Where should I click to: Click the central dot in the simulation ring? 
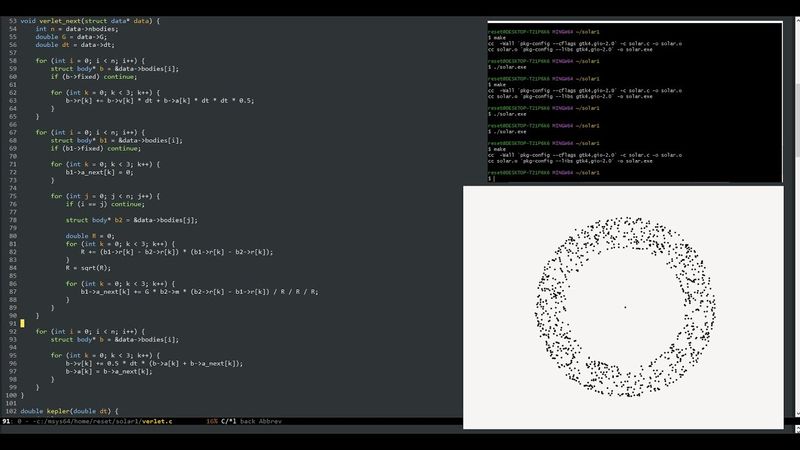pos(625,307)
